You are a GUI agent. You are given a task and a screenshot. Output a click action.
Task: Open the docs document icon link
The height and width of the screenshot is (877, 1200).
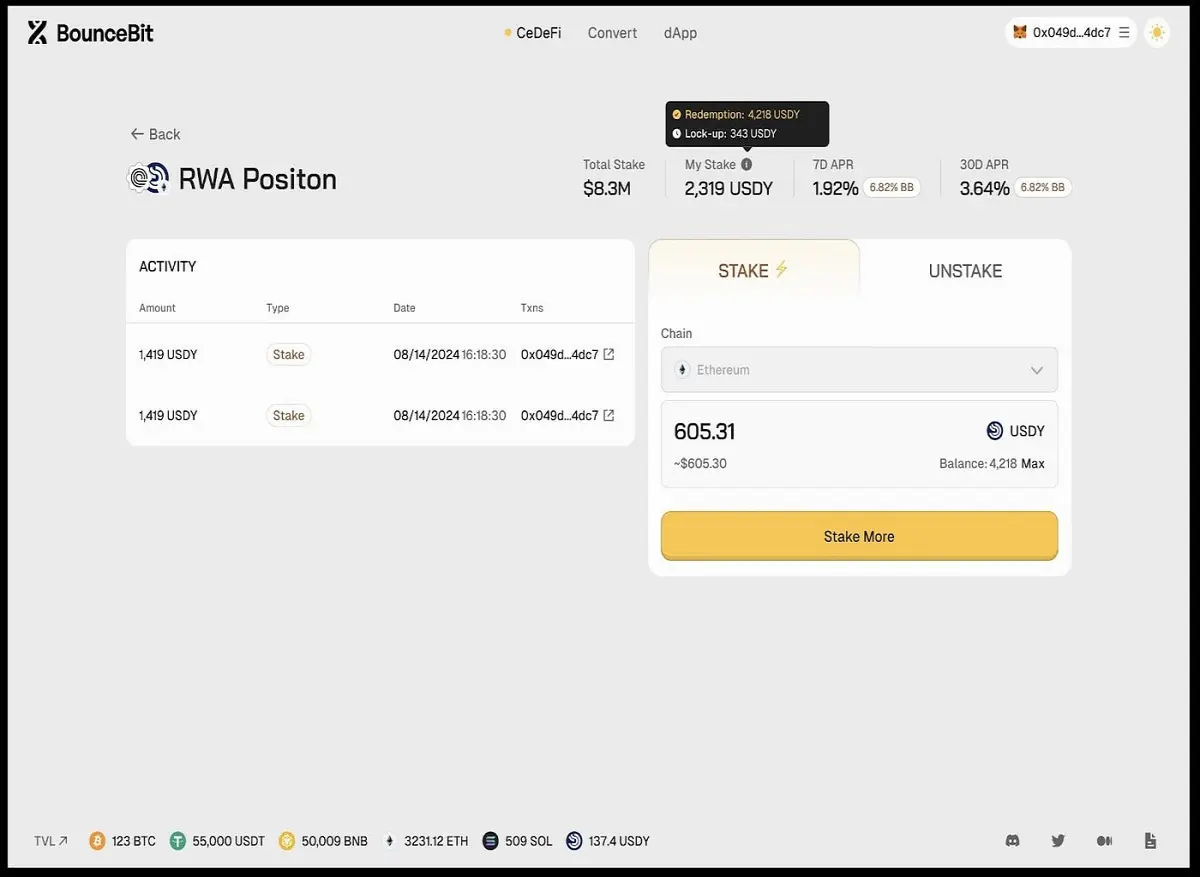(x=1150, y=841)
